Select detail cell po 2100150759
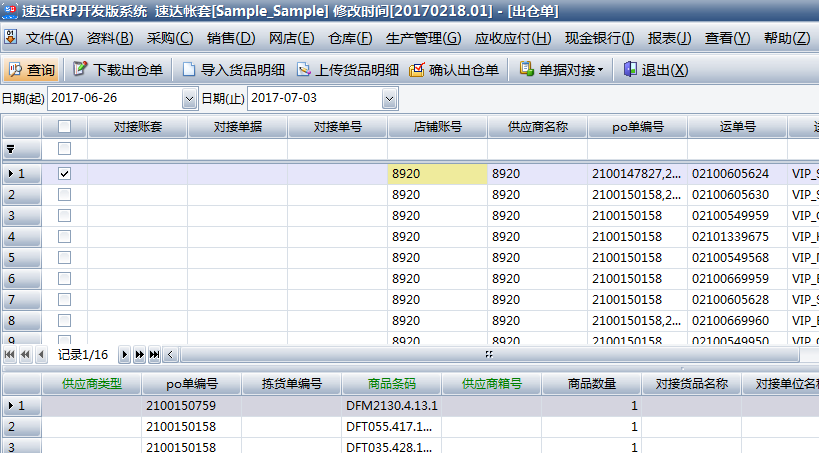The image size is (819, 453). (x=191, y=406)
